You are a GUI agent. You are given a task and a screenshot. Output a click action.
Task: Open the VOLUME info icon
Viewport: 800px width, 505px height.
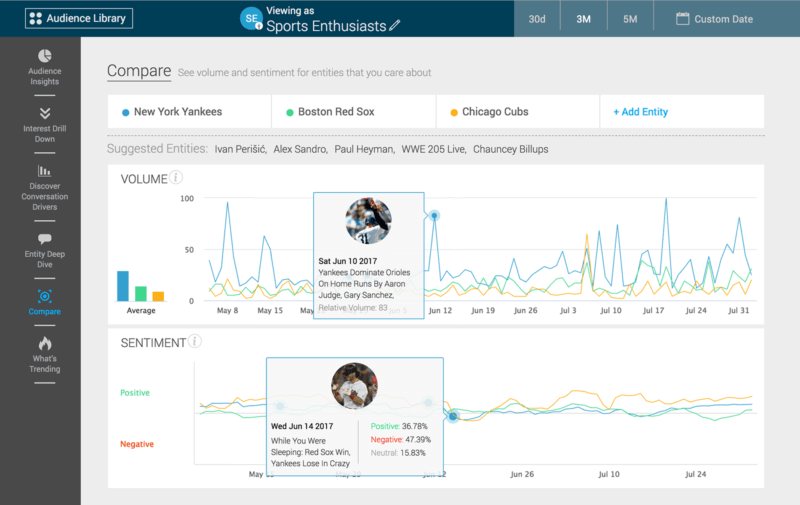click(176, 178)
